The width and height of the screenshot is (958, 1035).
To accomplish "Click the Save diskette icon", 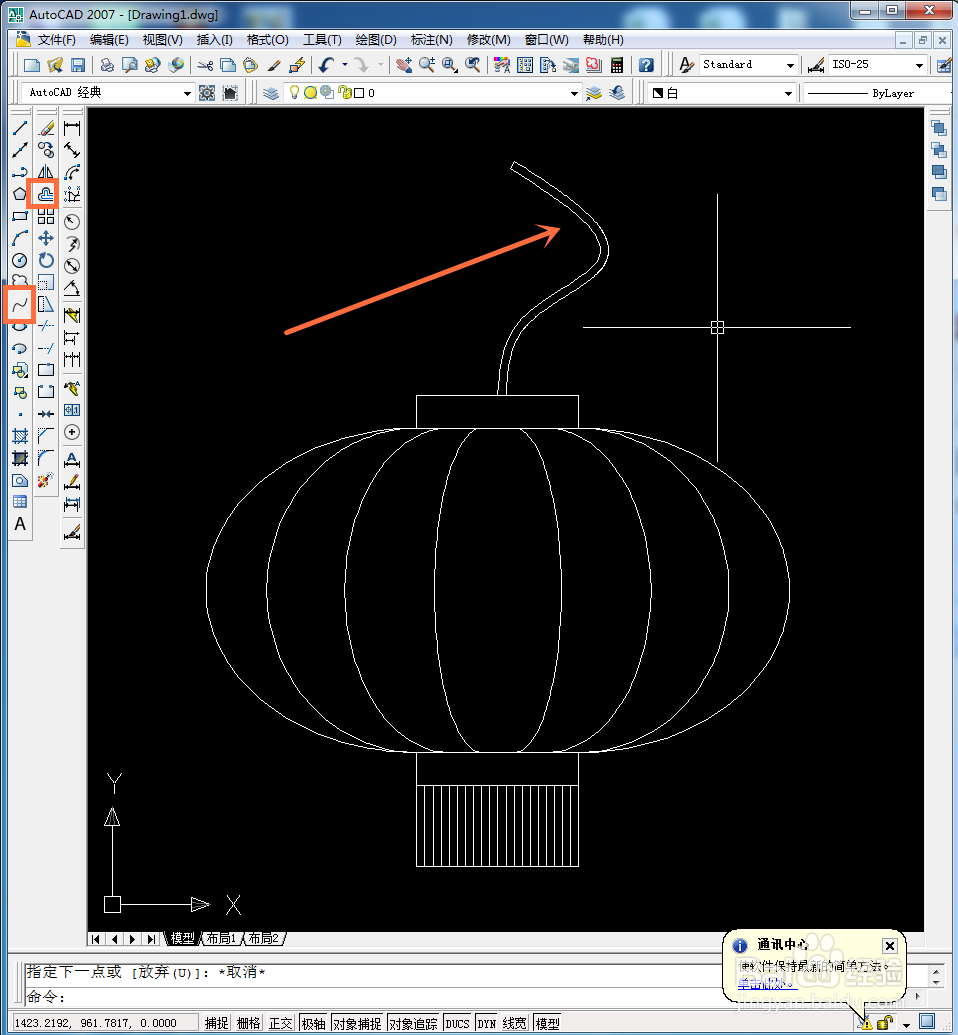I will [78, 65].
